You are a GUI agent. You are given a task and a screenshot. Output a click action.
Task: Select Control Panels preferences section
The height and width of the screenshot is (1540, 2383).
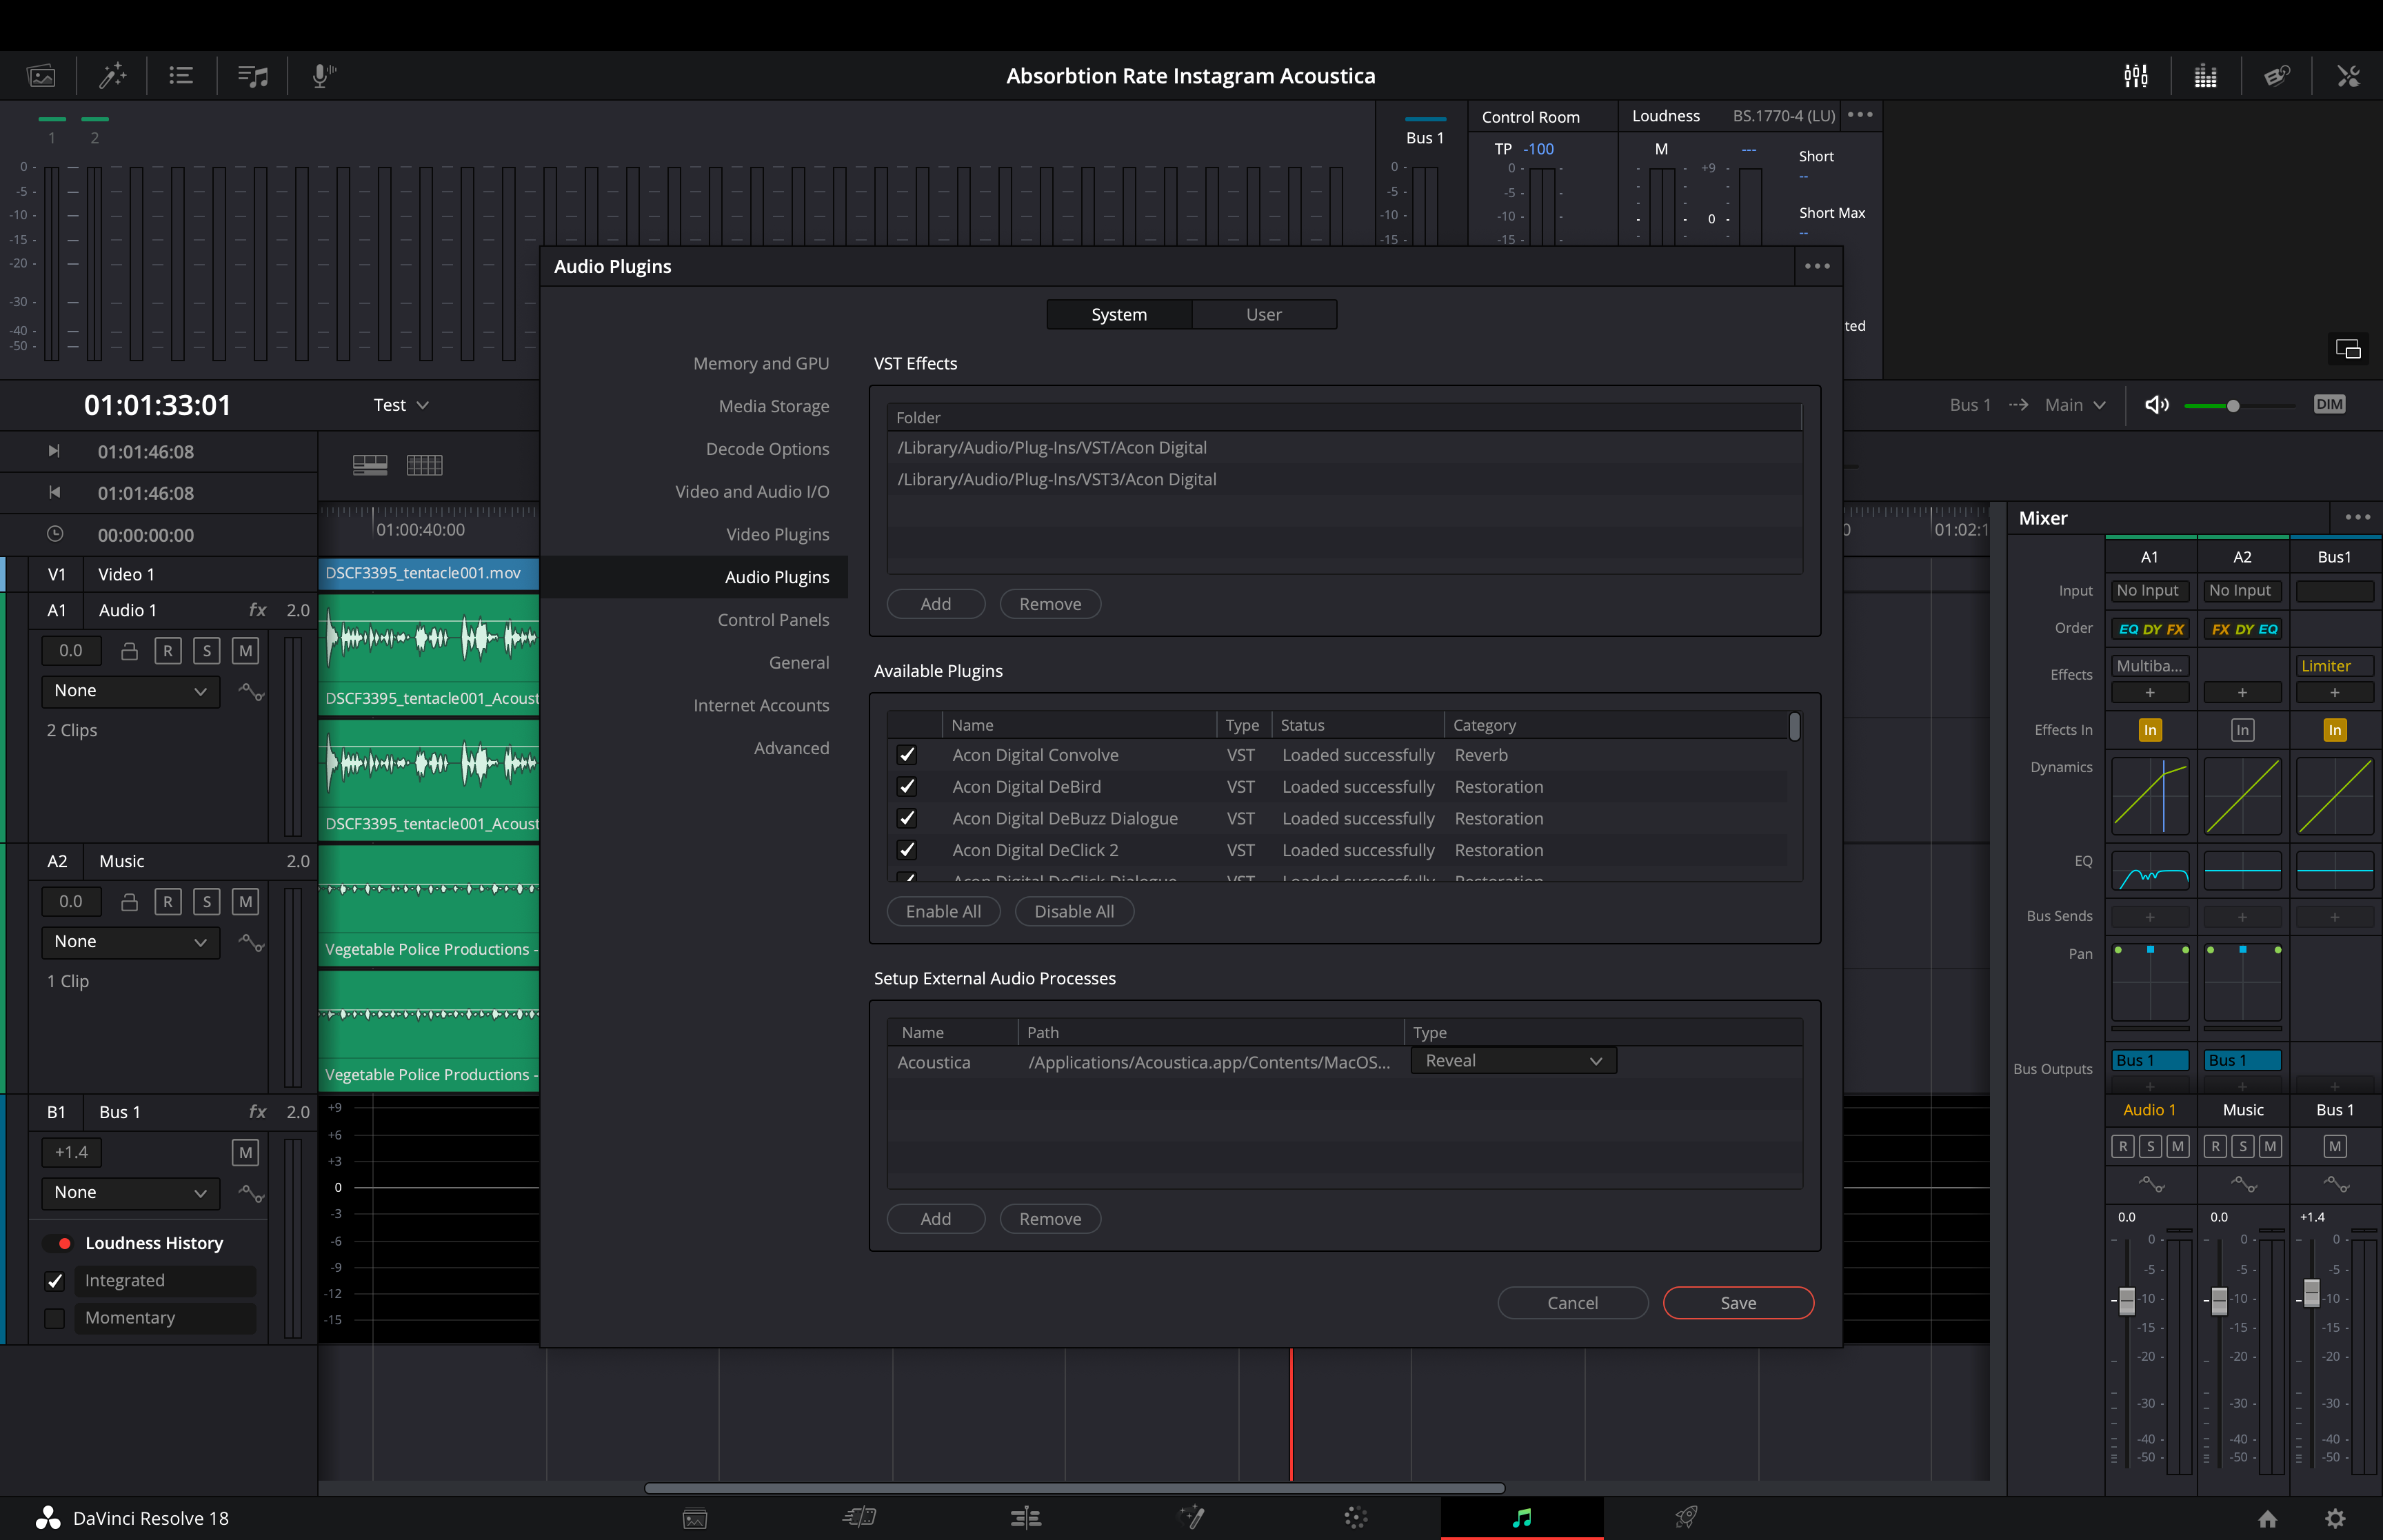click(773, 620)
